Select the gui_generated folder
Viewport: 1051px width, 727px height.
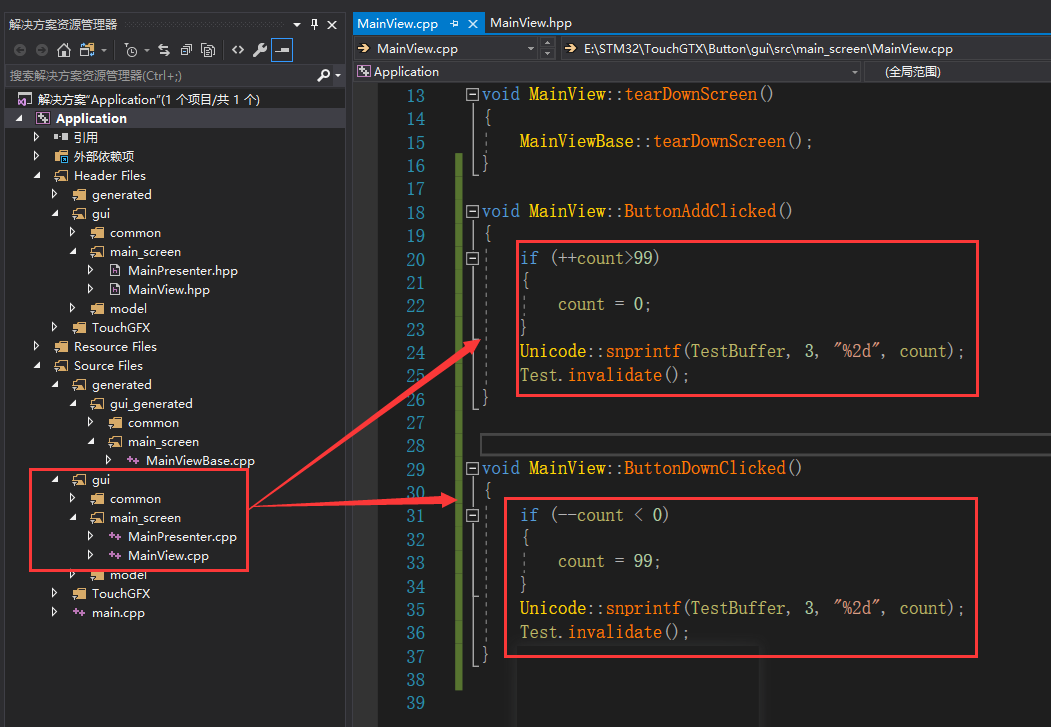coord(151,404)
